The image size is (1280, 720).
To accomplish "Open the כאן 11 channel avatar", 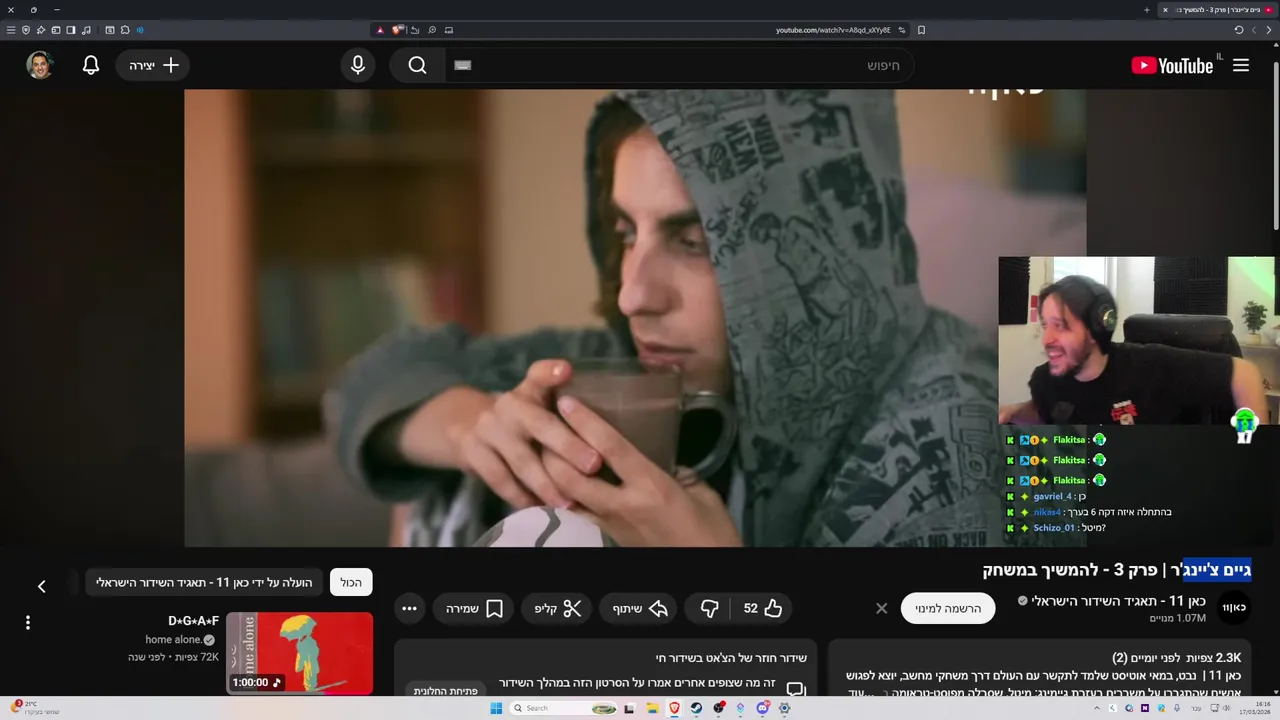I will (1235, 607).
